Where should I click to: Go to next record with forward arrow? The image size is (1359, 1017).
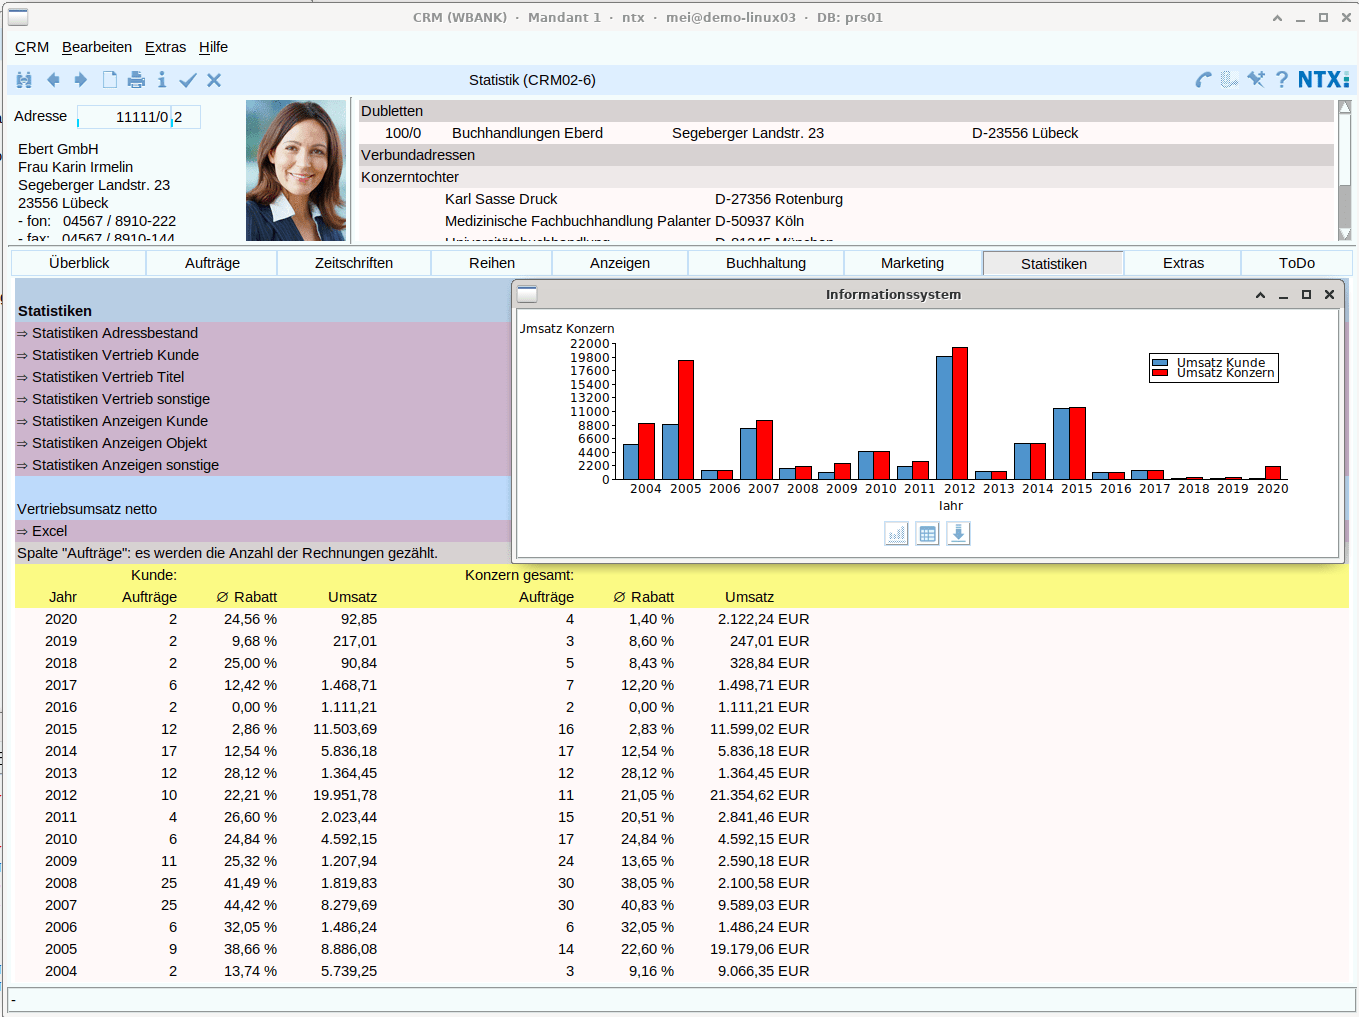pyautogui.click(x=81, y=80)
